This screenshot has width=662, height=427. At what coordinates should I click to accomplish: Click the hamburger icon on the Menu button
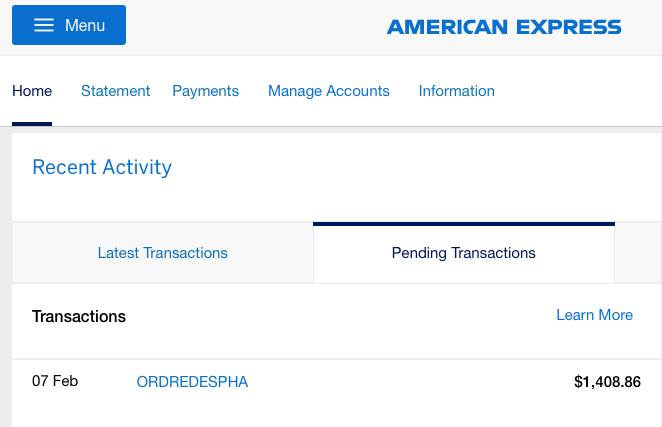[x=43, y=26]
